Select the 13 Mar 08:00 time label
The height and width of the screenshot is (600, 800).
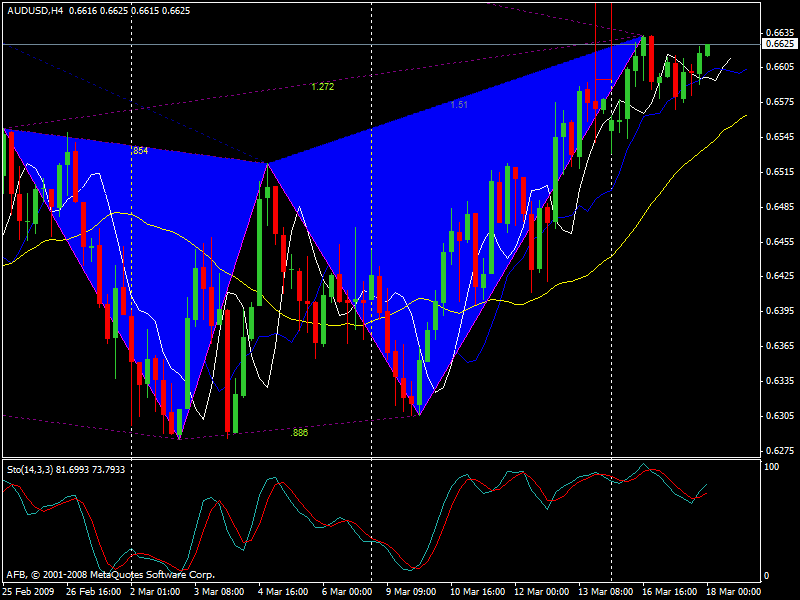[606, 591]
